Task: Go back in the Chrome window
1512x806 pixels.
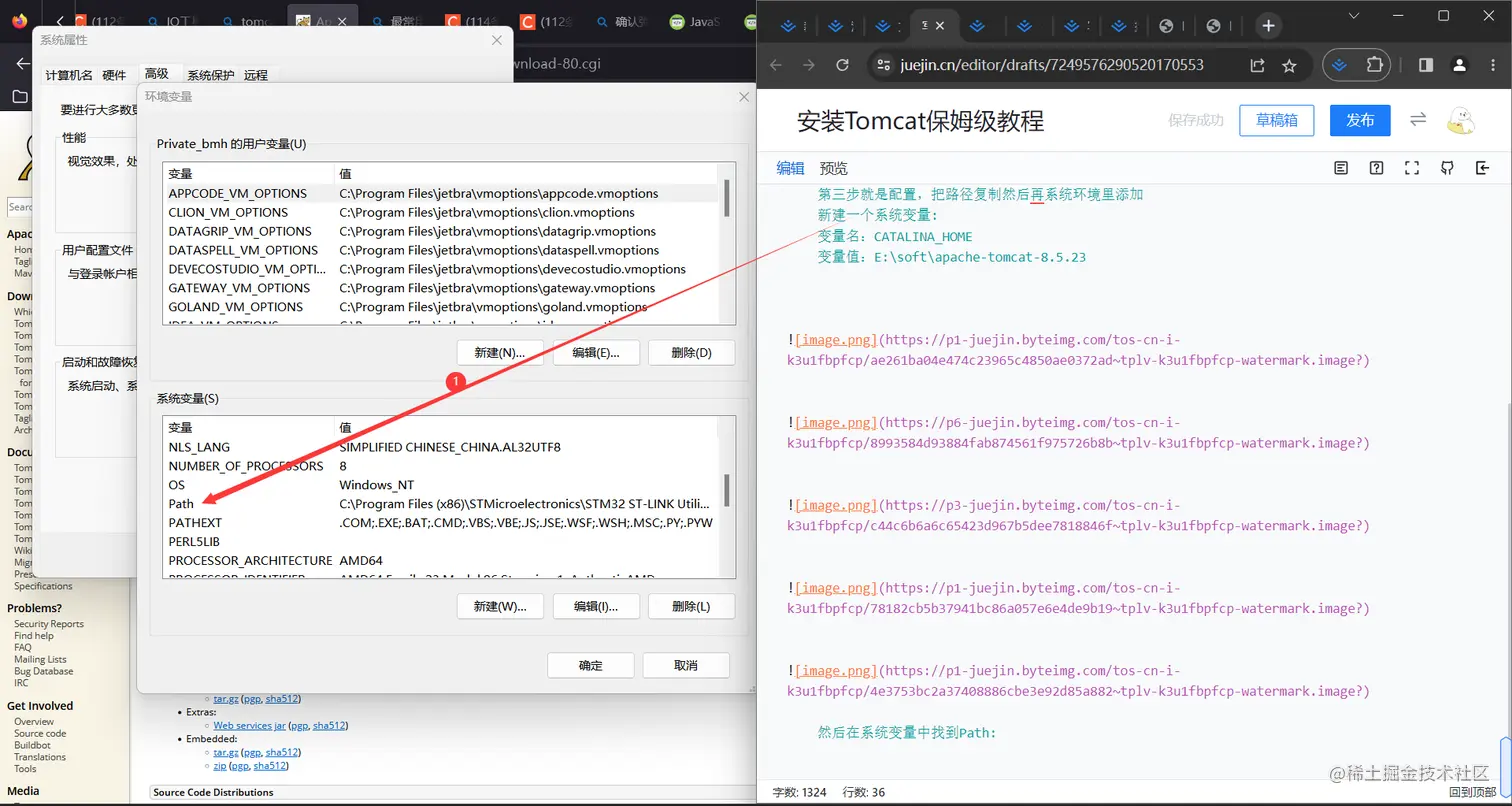Action: coord(775,65)
